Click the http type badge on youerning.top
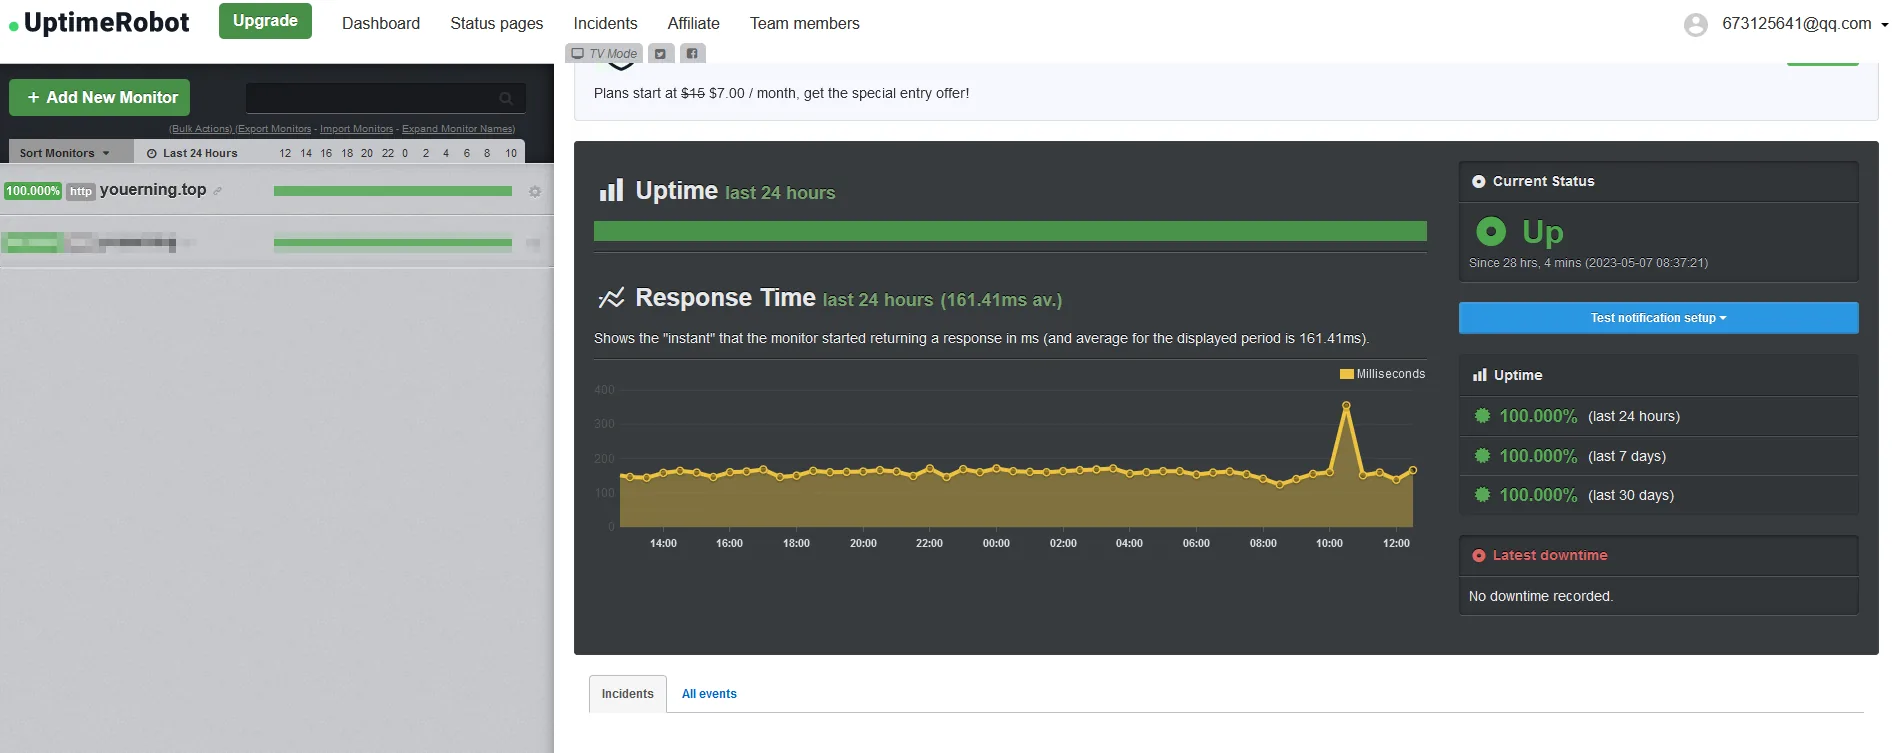 coord(81,191)
